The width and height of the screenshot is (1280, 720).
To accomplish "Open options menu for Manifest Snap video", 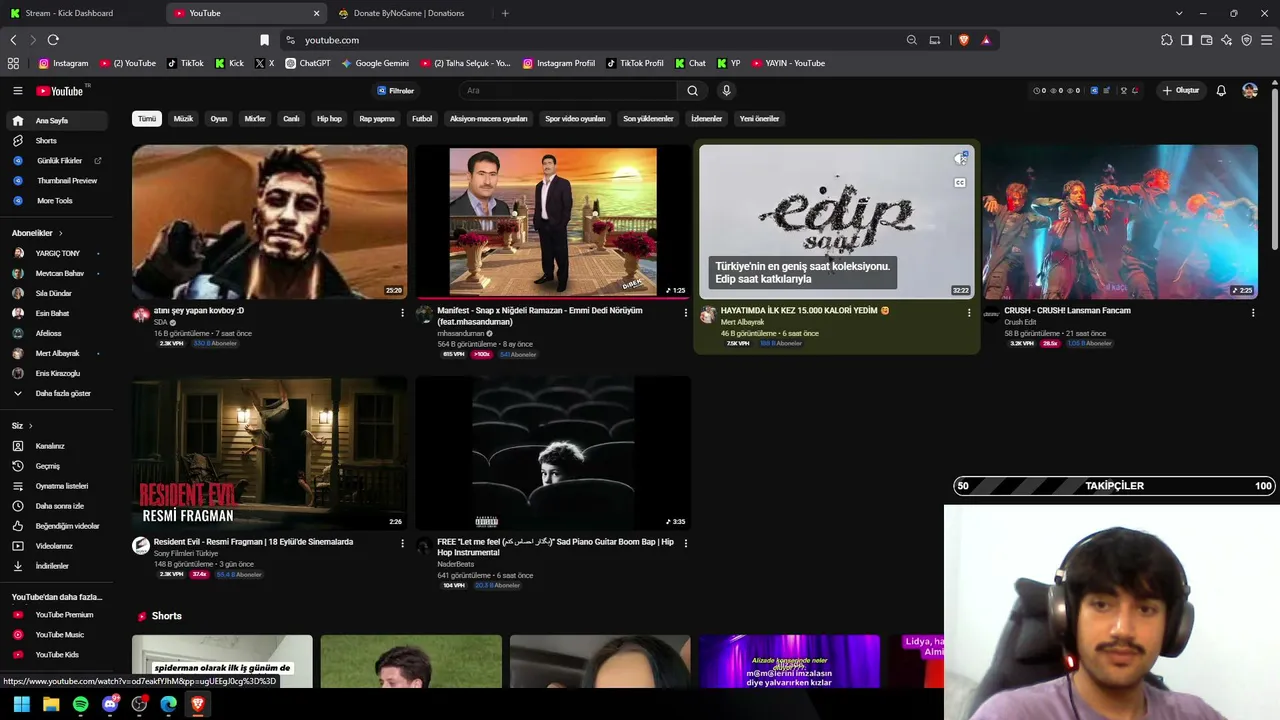I will click(685, 313).
